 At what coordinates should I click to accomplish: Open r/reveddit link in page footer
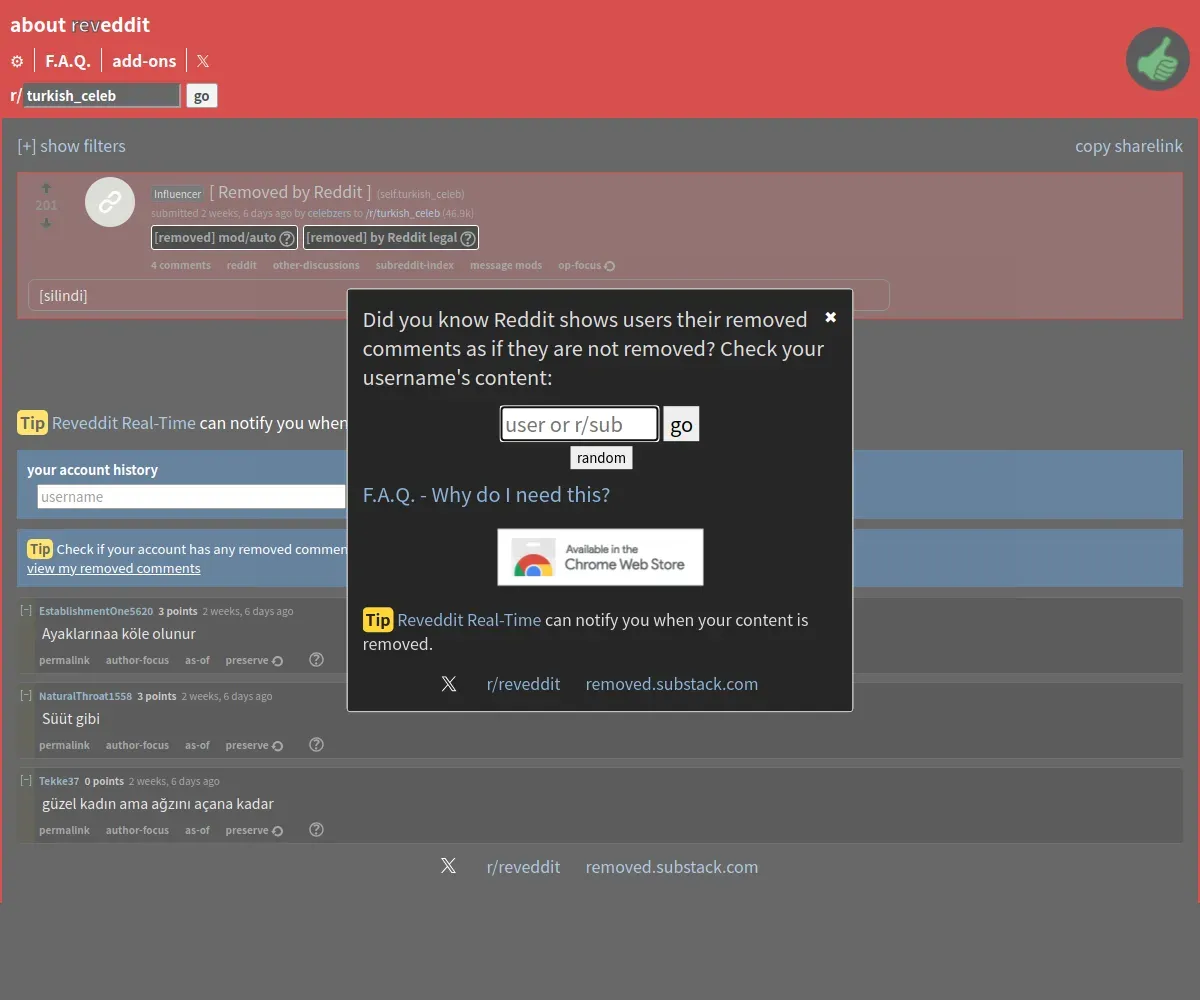(523, 867)
